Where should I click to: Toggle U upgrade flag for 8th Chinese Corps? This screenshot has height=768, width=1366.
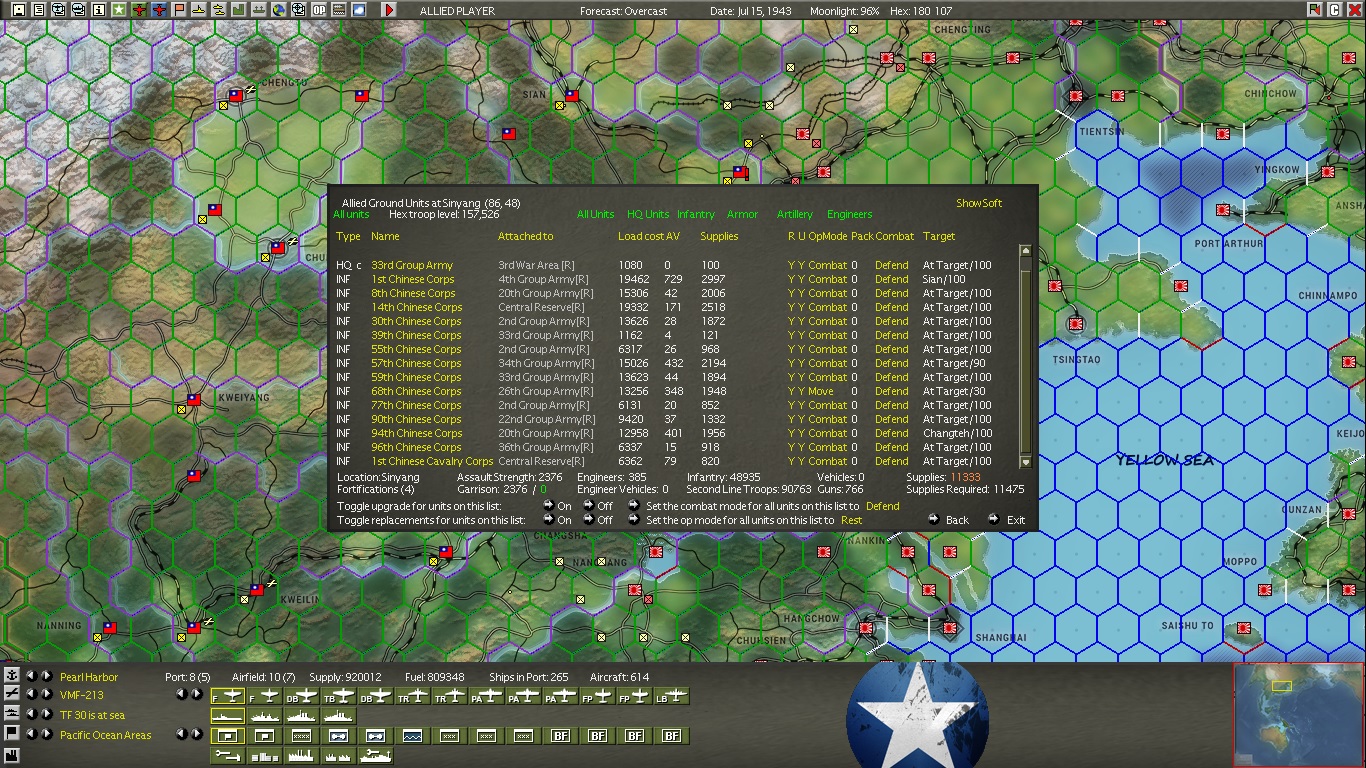click(x=801, y=294)
